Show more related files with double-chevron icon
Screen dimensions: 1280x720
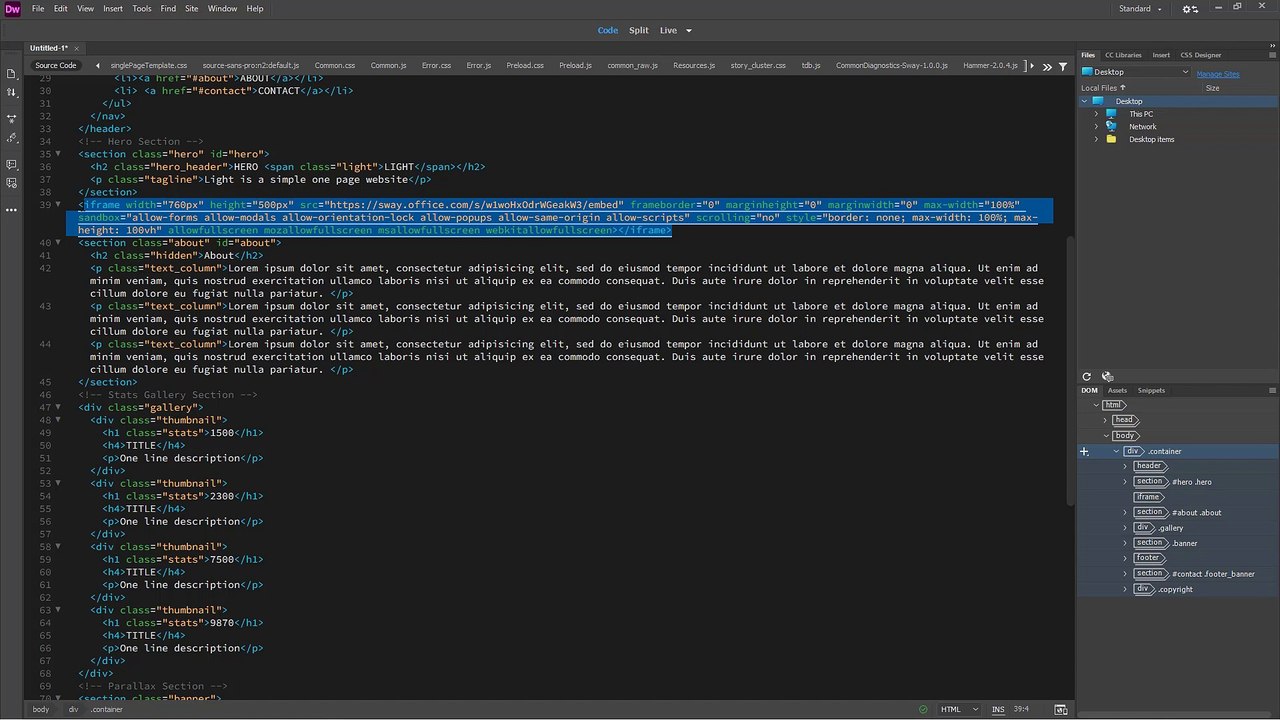(x=1047, y=66)
